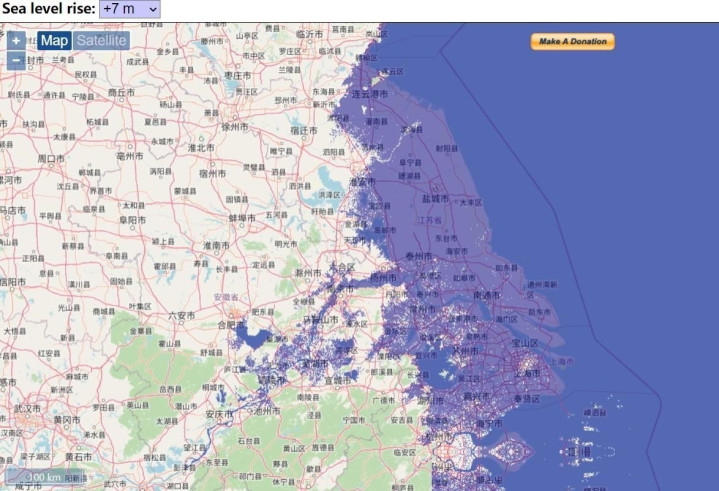The image size is (719, 491).
Task: Click the 徐州市 city label
Action: pyautogui.click(x=235, y=127)
